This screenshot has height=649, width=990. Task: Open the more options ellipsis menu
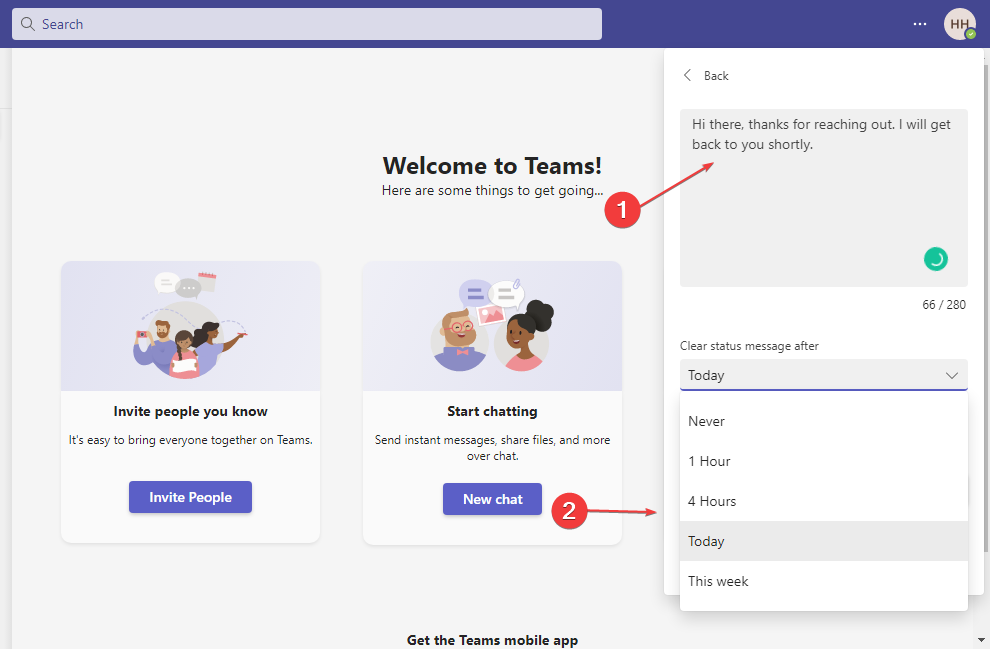(920, 24)
